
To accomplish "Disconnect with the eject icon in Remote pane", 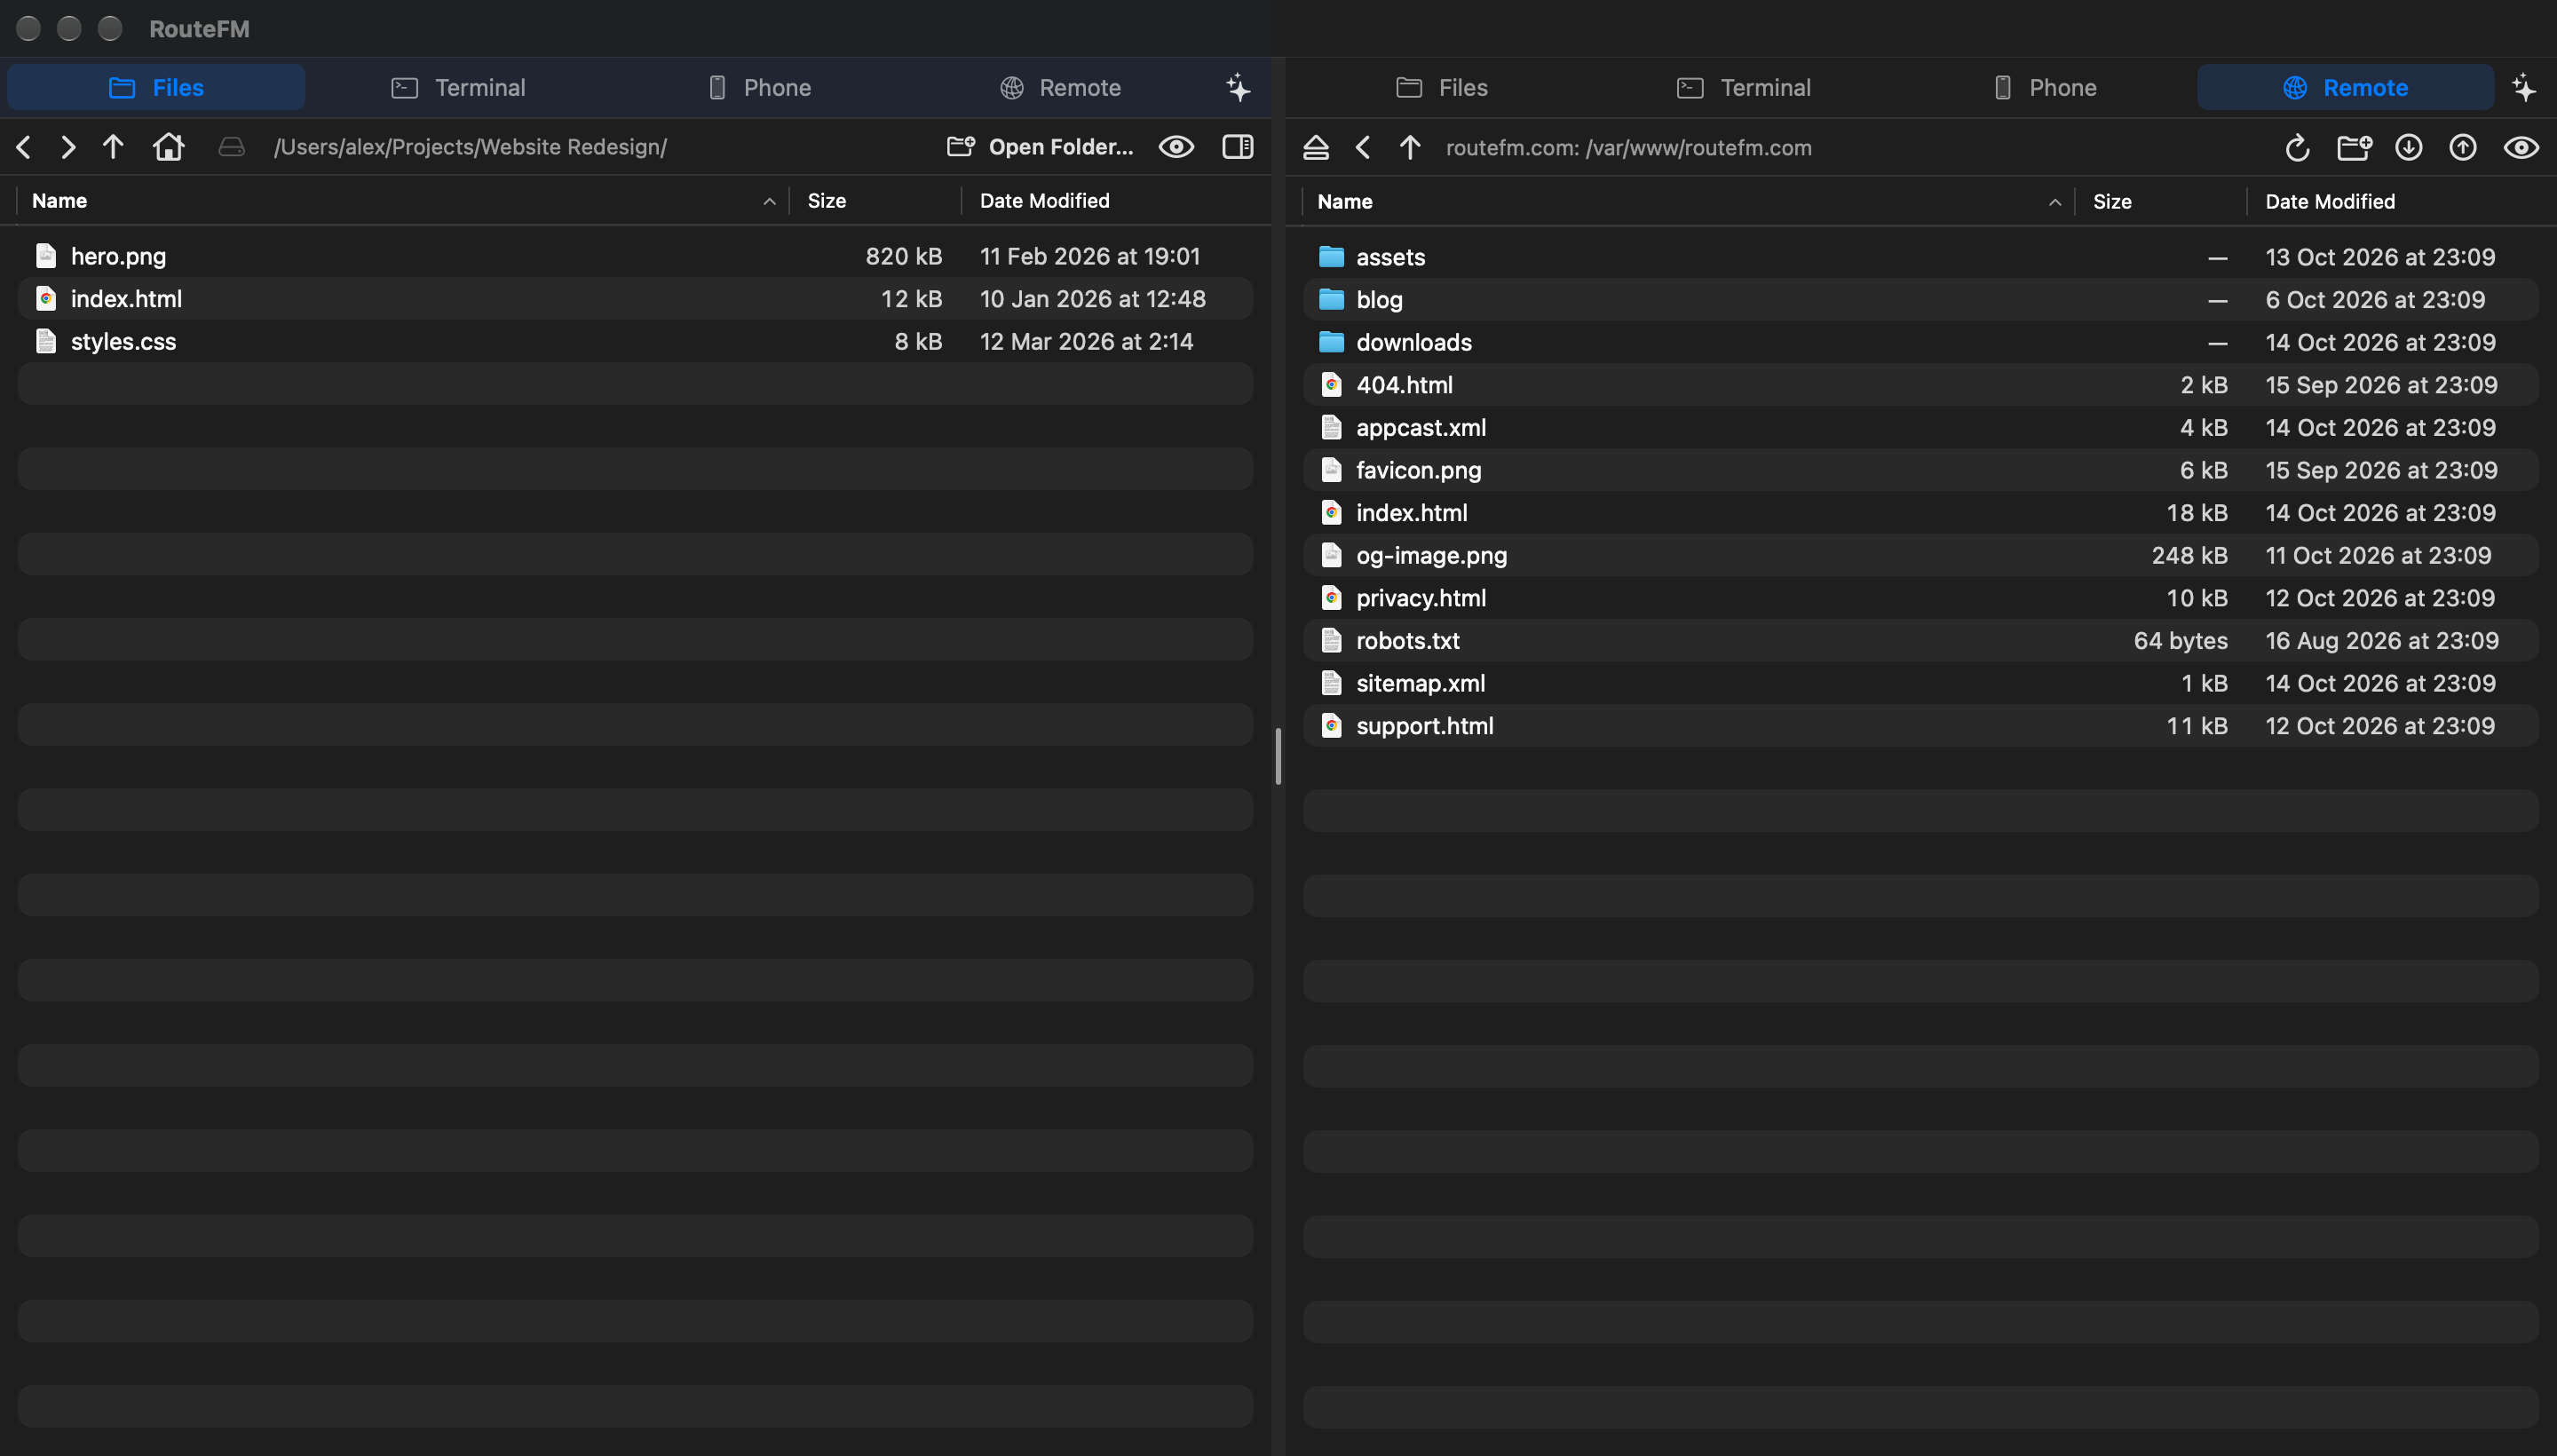I will click(1316, 148).
